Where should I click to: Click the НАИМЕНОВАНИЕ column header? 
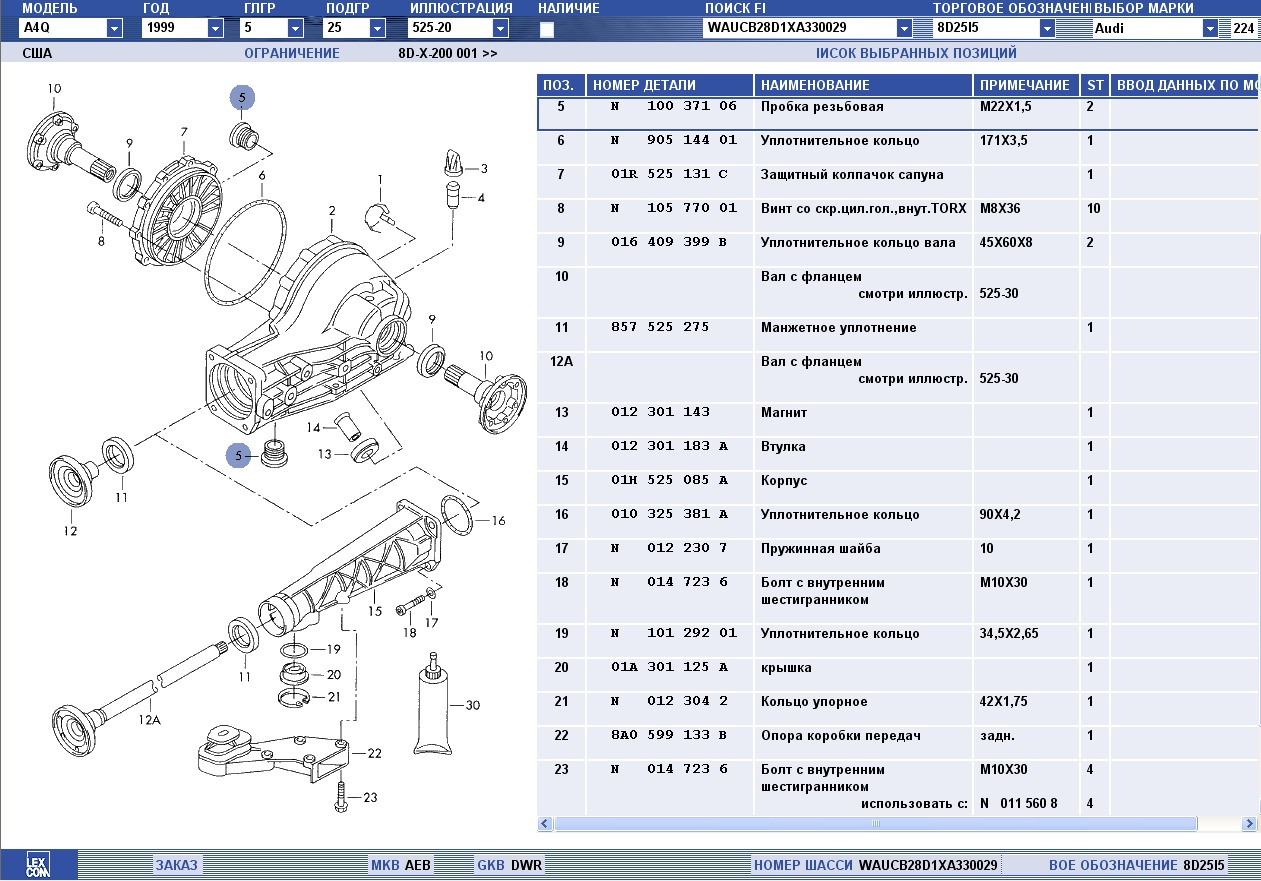click(x=863, y=85)
